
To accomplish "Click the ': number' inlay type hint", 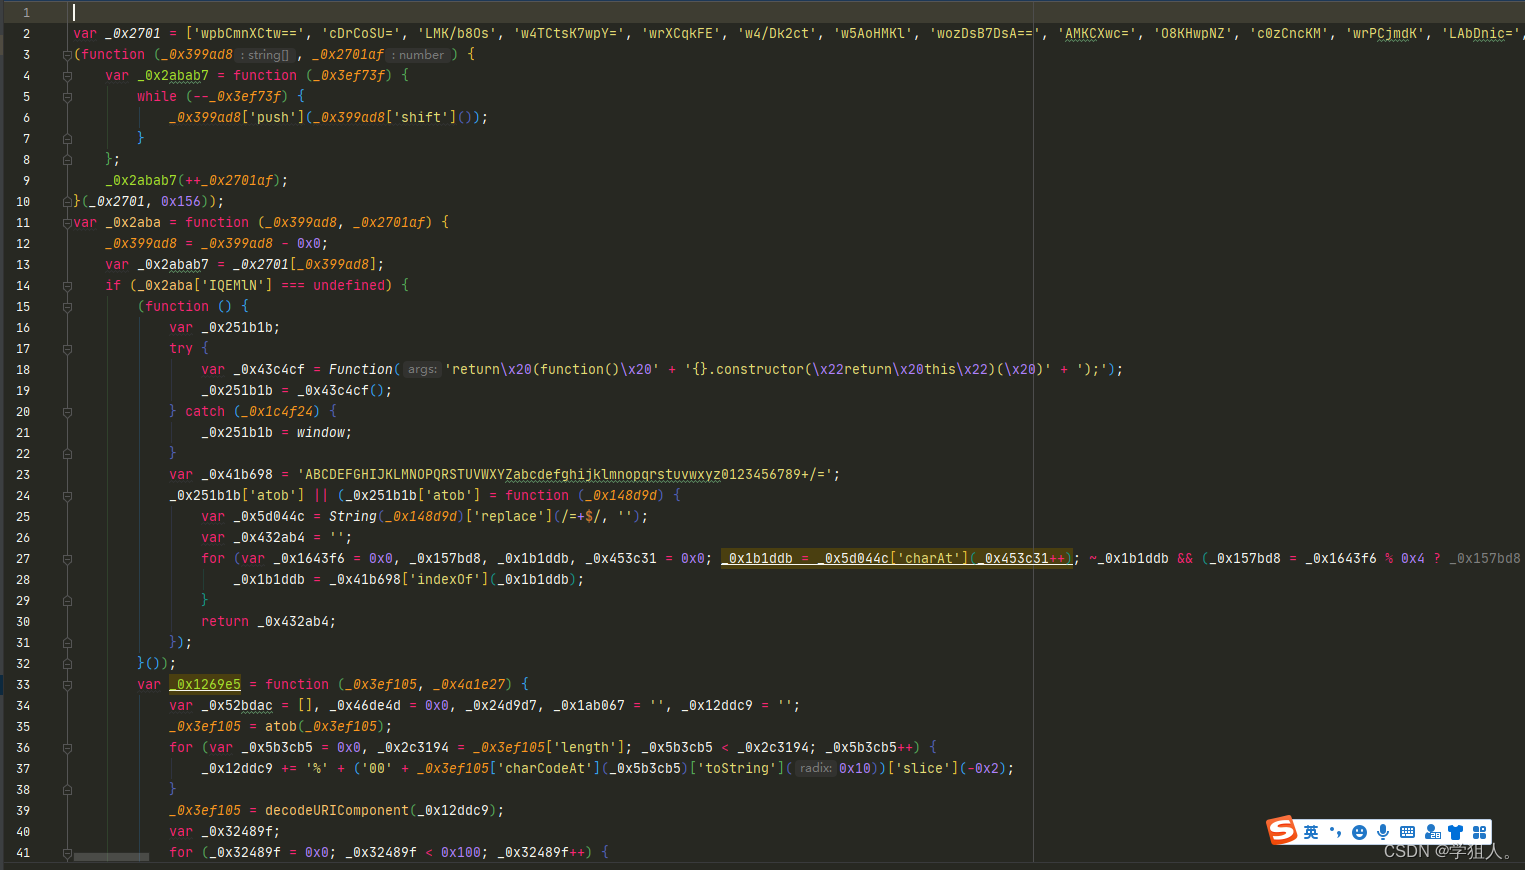I will point(420,55).
